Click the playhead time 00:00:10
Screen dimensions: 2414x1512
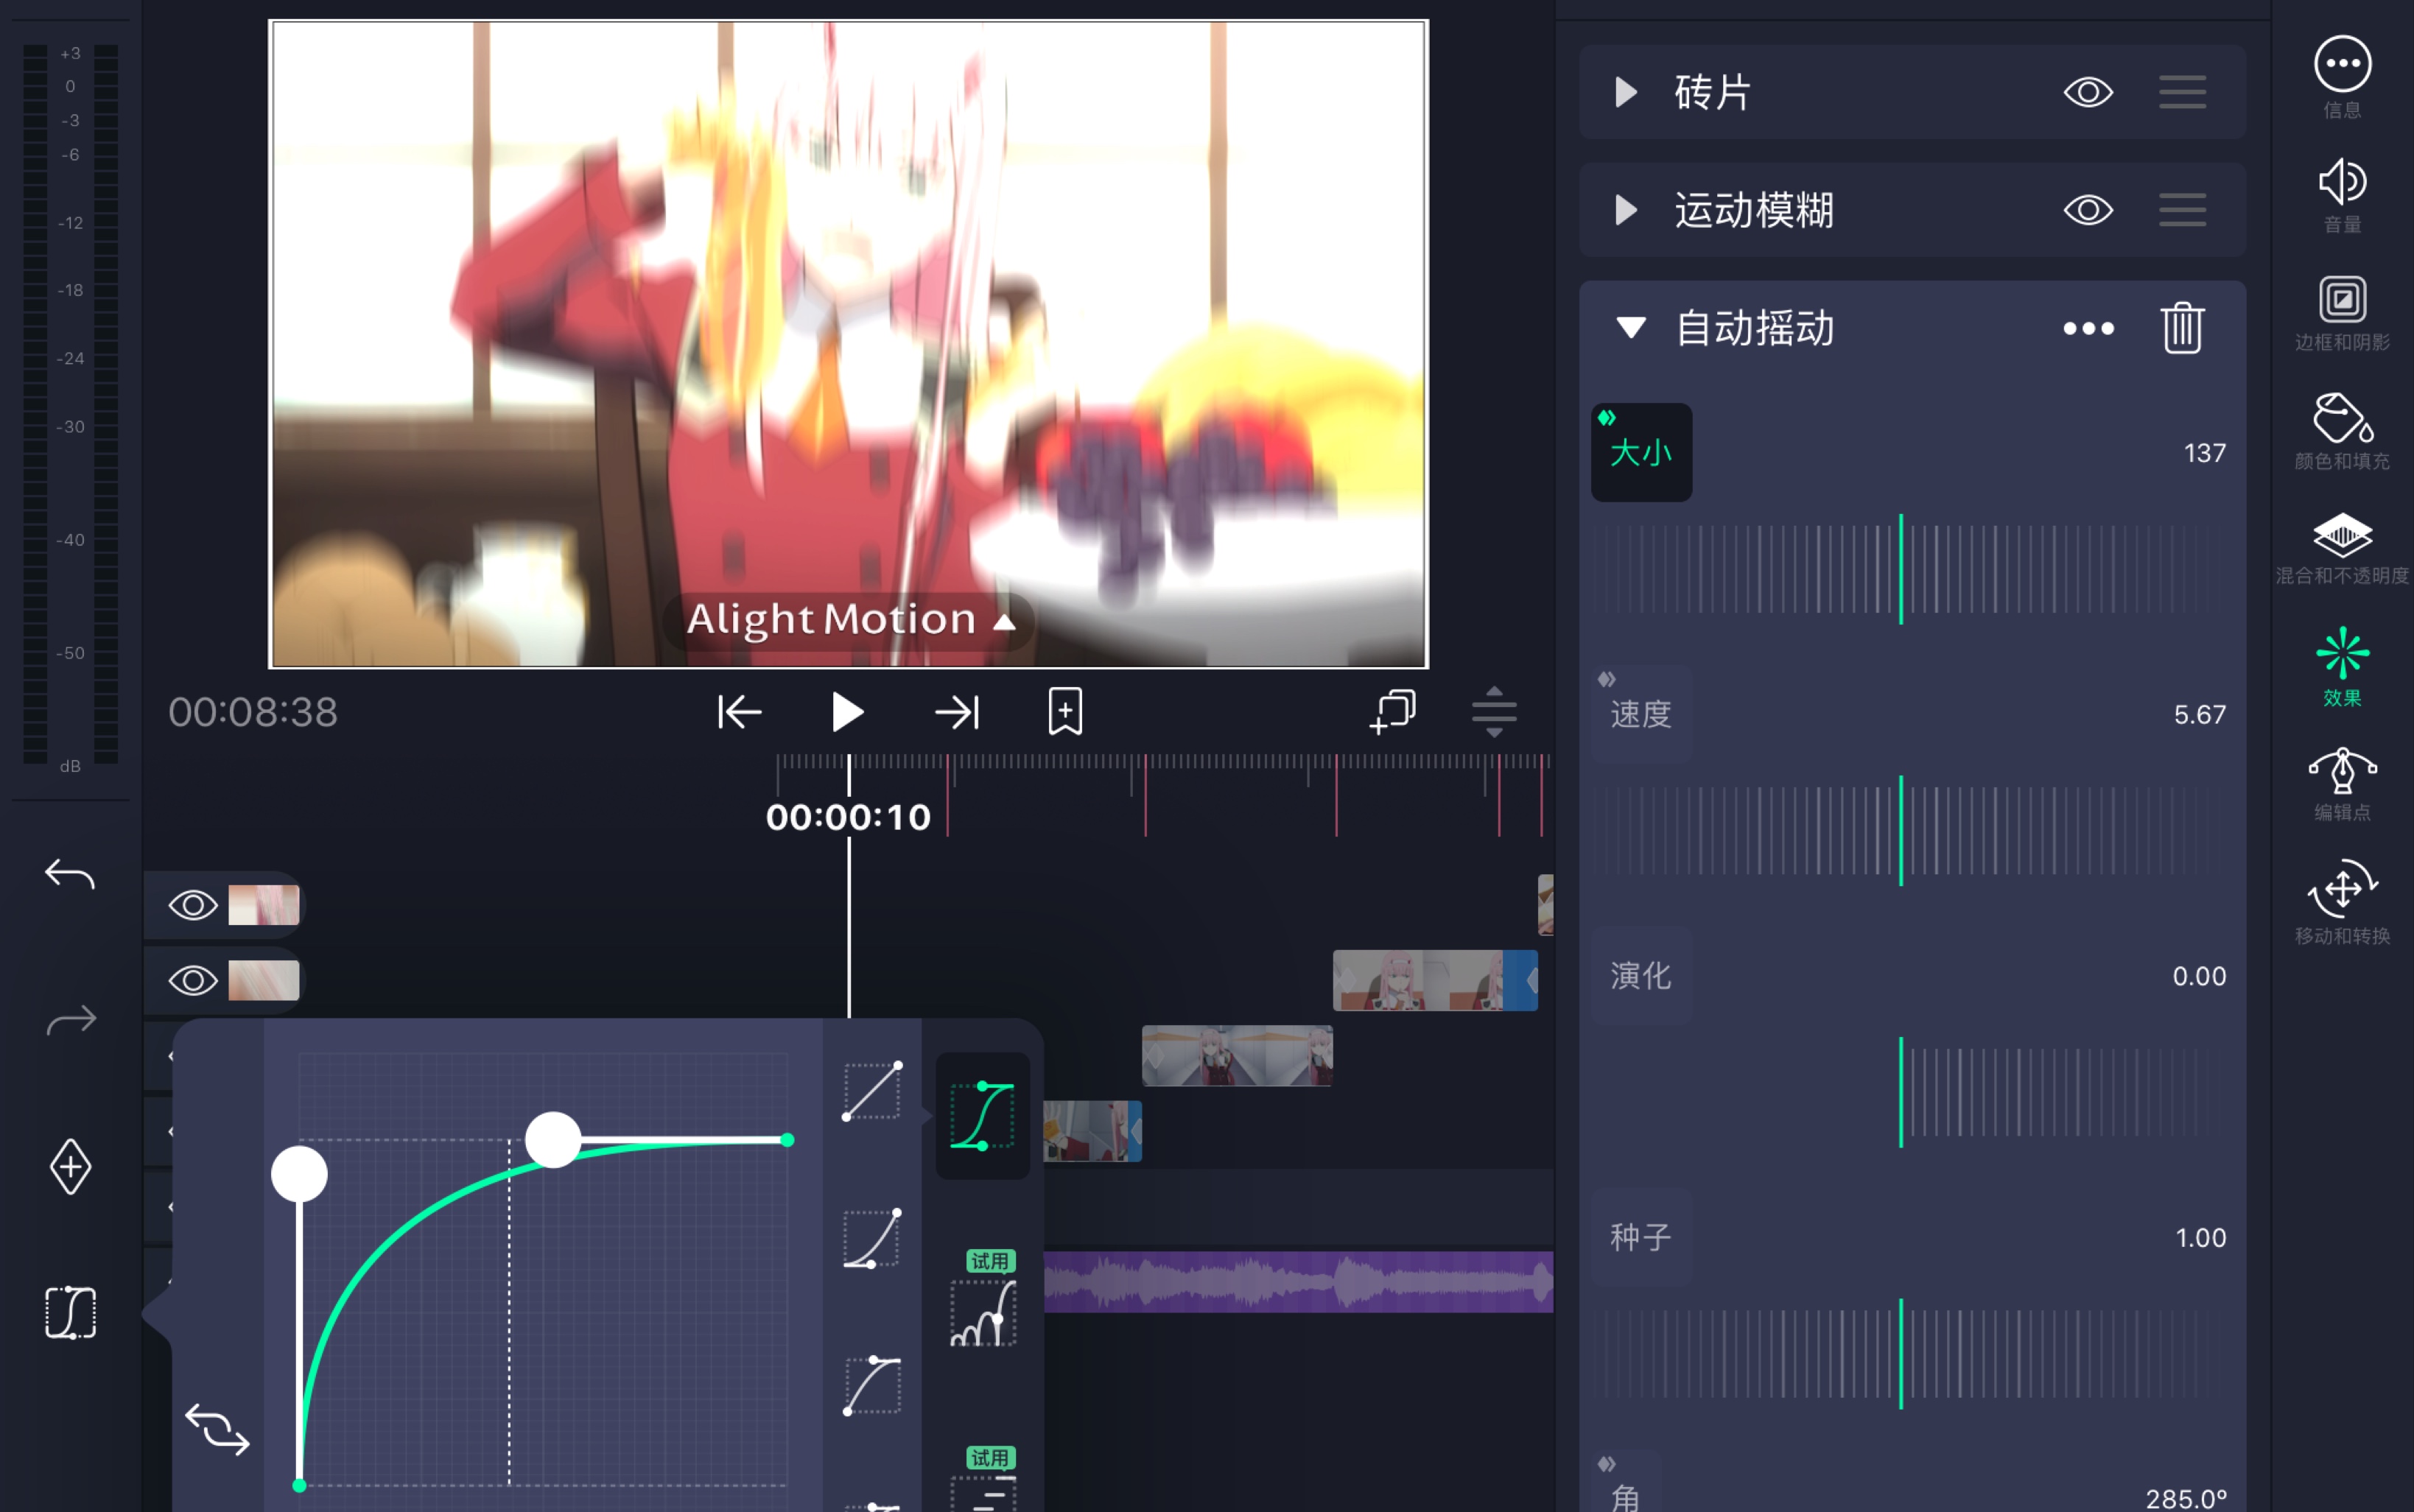pos(848,818)
